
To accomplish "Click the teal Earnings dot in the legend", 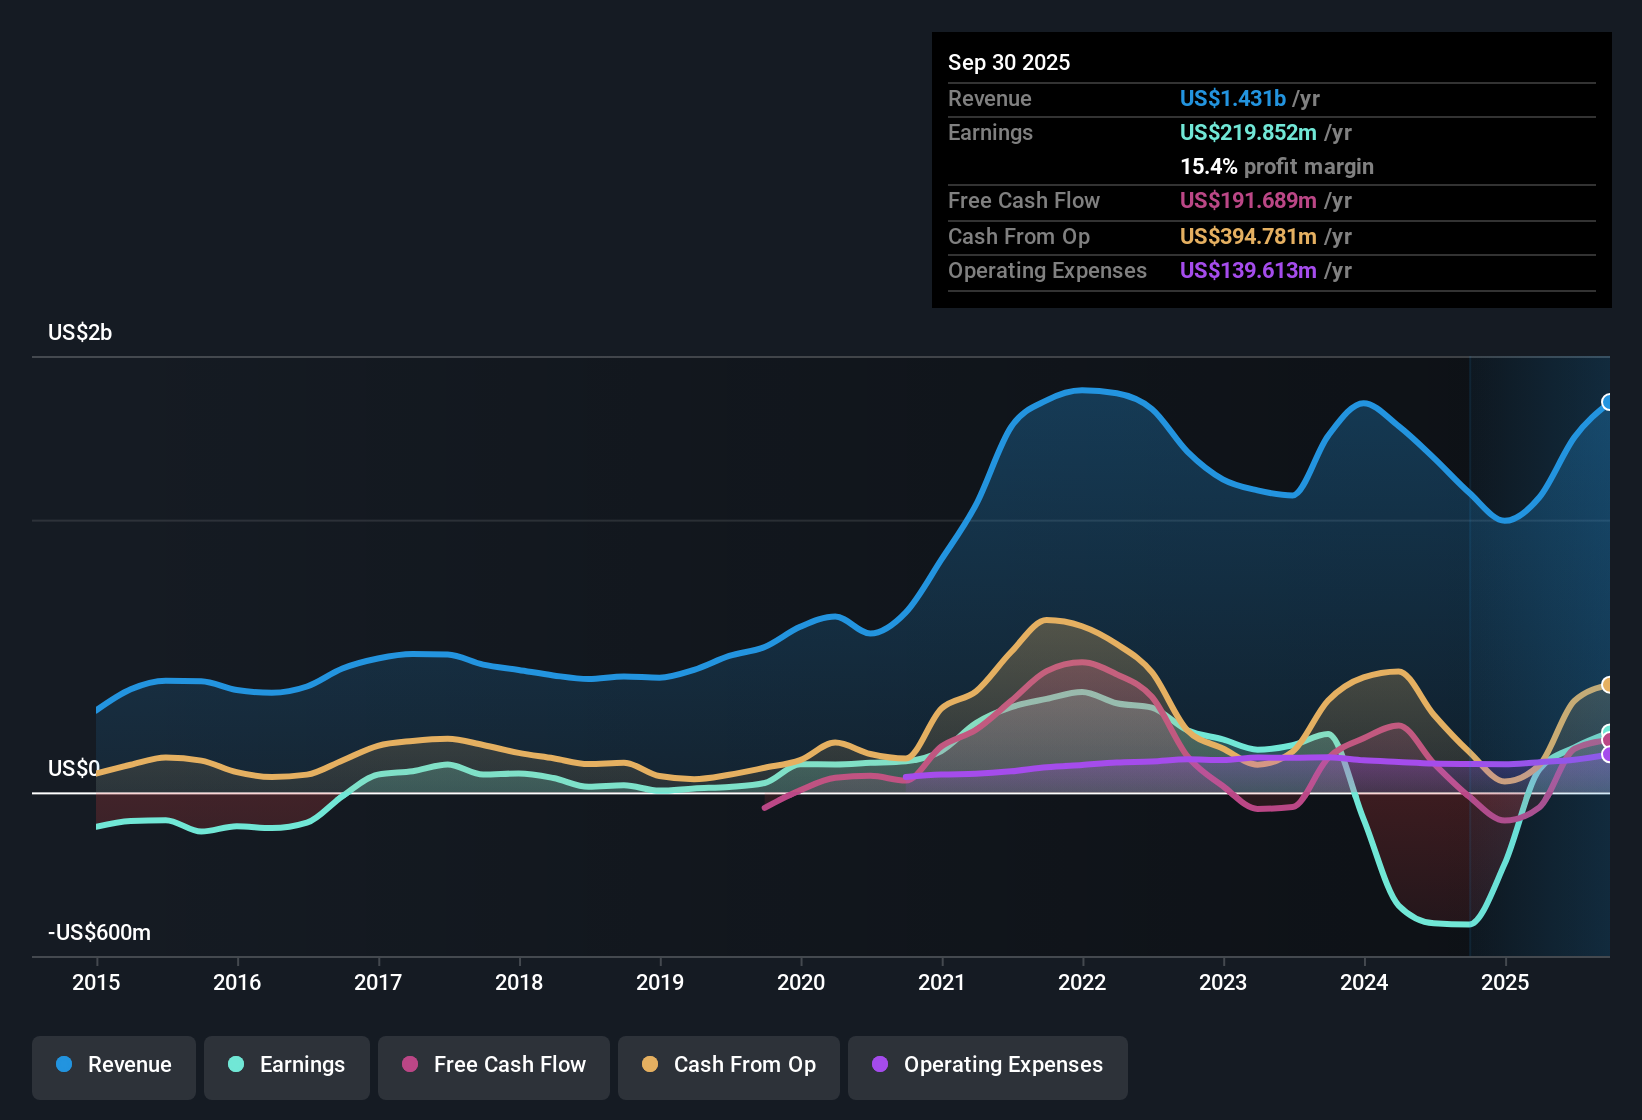I will (x=236, y=1065).
